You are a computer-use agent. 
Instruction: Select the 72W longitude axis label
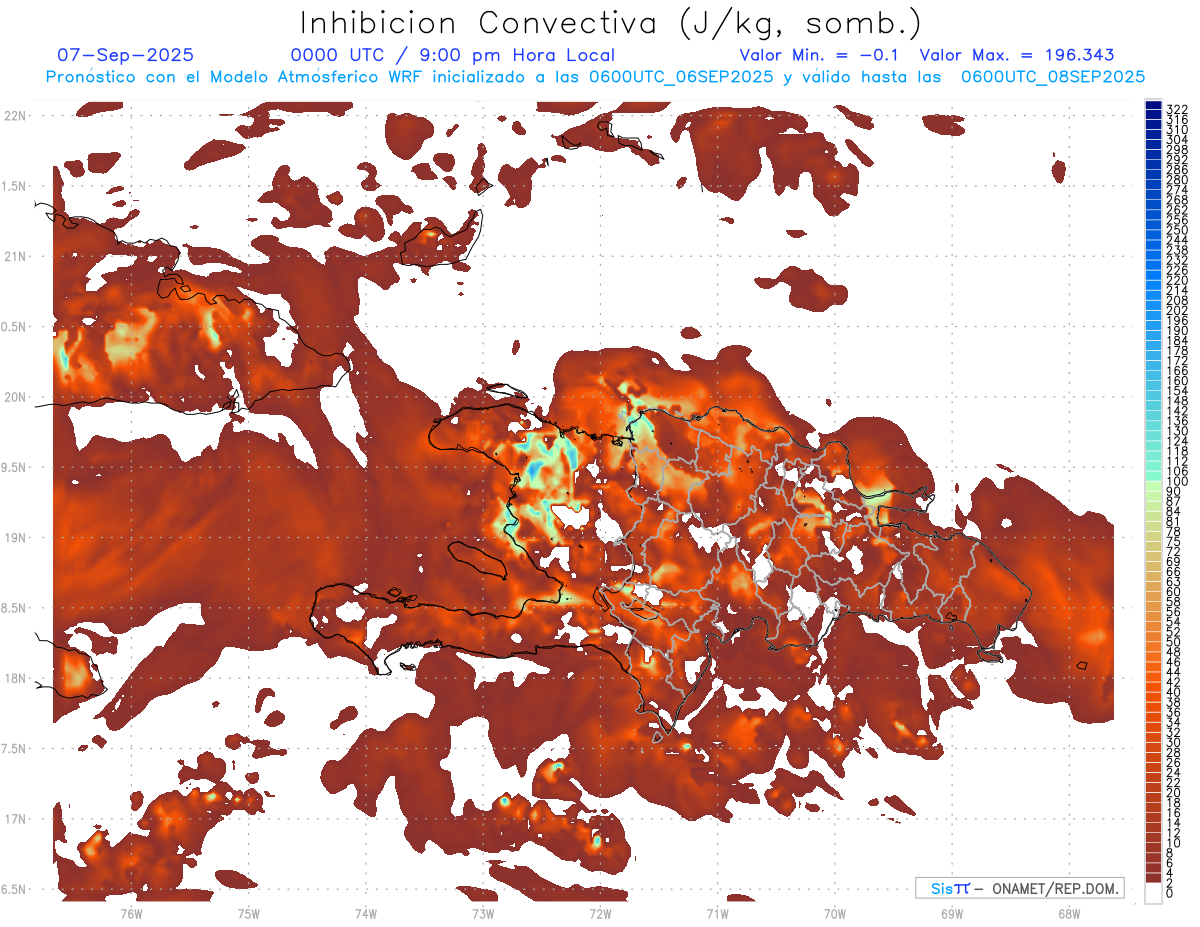click(x=600, y=912)
